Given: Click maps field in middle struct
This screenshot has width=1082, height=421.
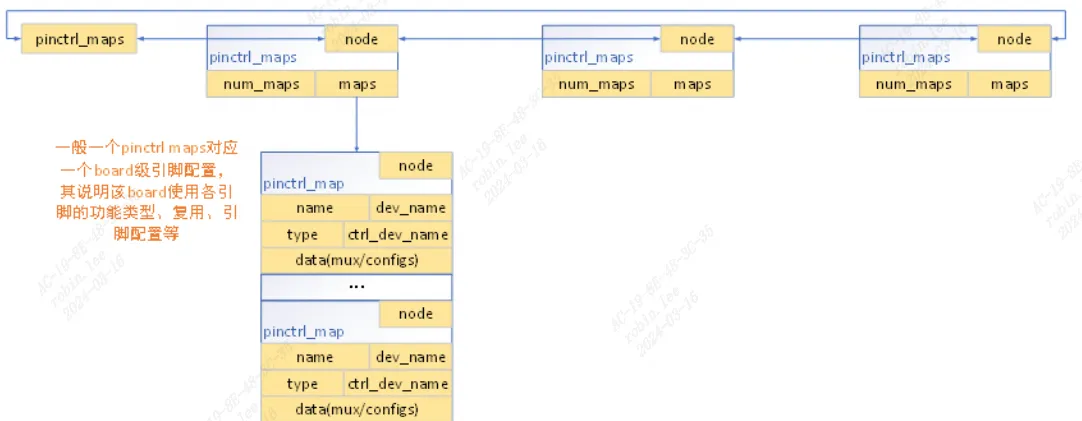Looking at the screenshot, I should click(x=692, y=84).
